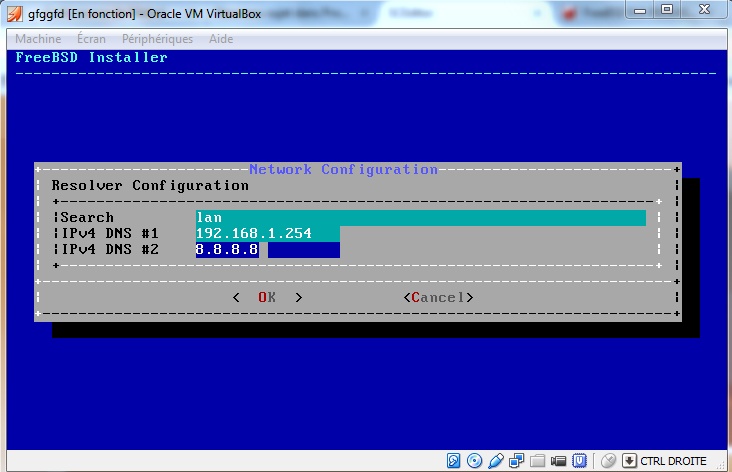This screenshot has height=472, width=732.
Task: Open the Aide menu
Action: pyautogui.click(x=221, y=39)
